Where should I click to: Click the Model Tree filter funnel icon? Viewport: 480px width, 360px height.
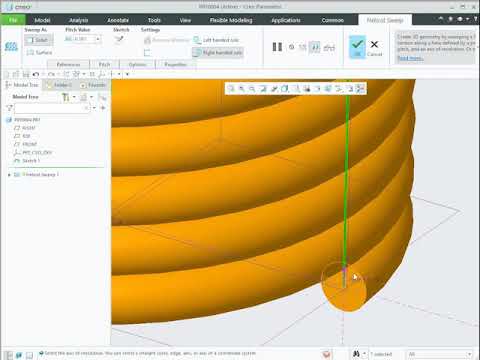click(x=9, y=108)
